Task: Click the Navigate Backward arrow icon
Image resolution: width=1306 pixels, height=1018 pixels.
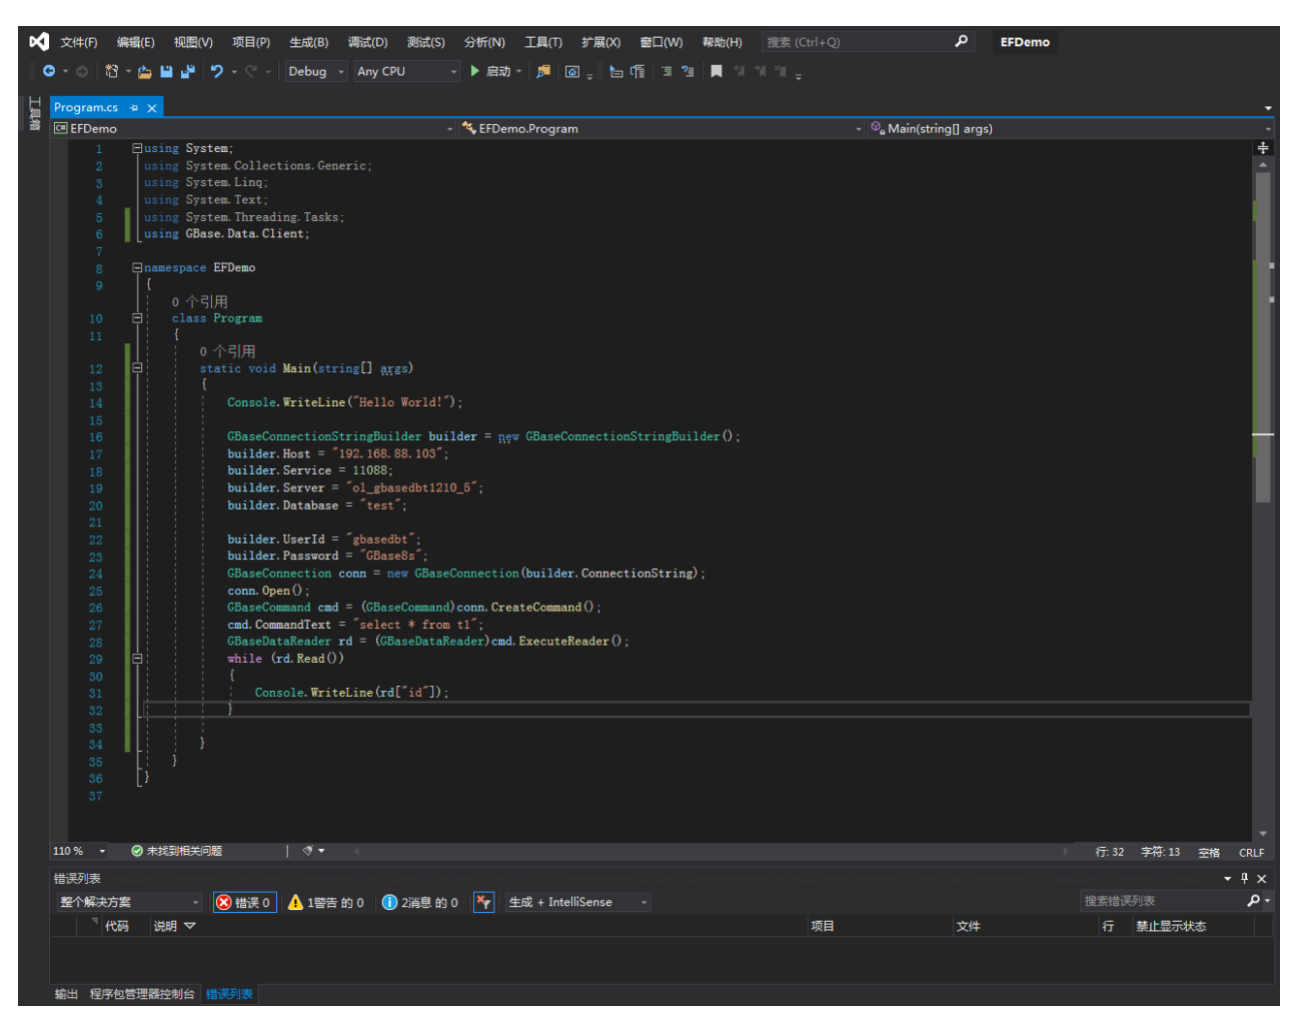Action: coord(48,72)
